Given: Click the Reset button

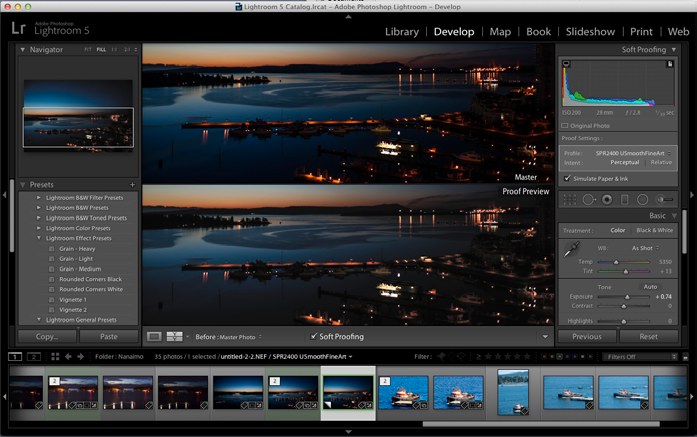Looking at the screenshot, I should point(649,337).
